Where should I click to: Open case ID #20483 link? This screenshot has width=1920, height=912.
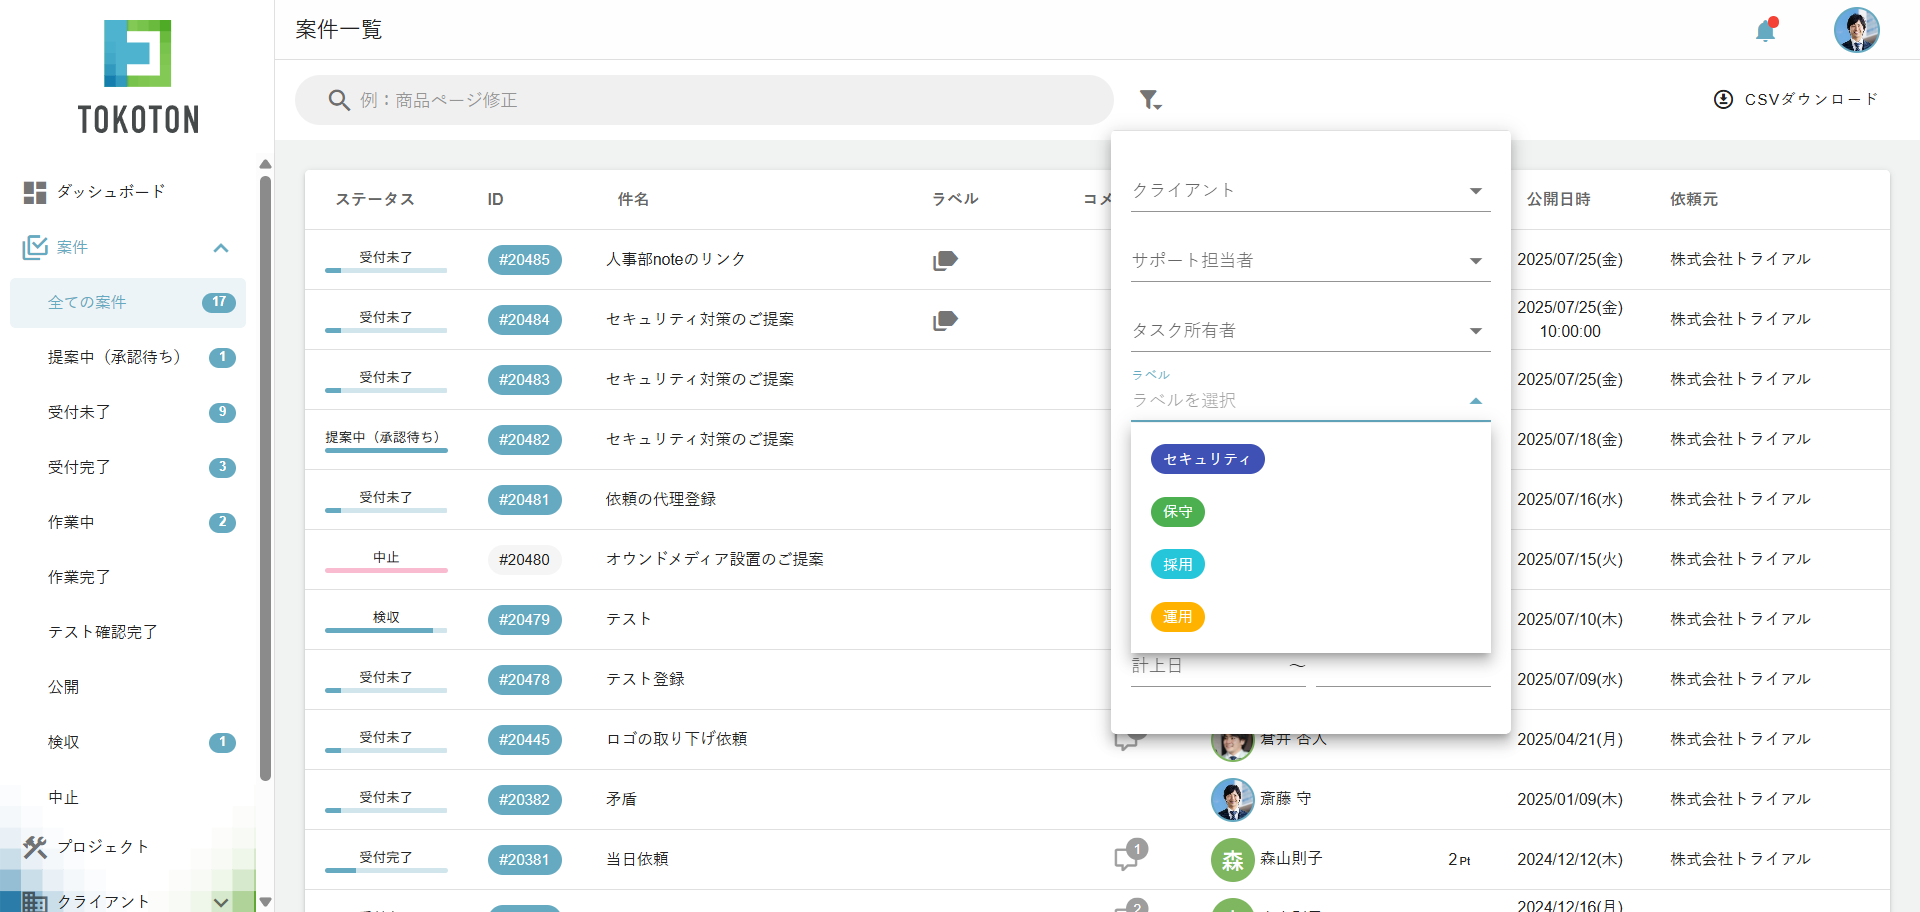tap(524, 380)
